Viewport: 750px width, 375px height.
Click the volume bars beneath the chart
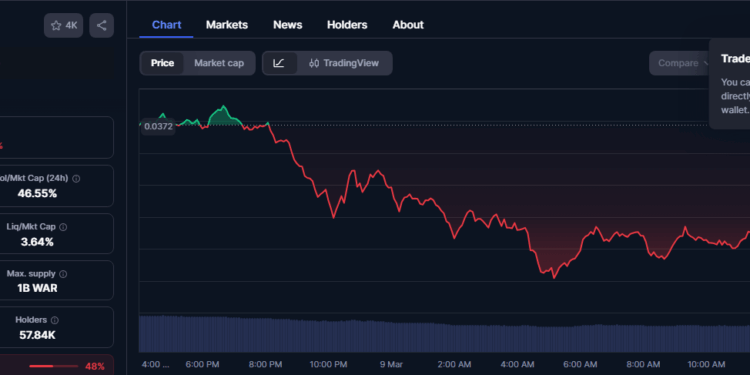tap(444, 334)
